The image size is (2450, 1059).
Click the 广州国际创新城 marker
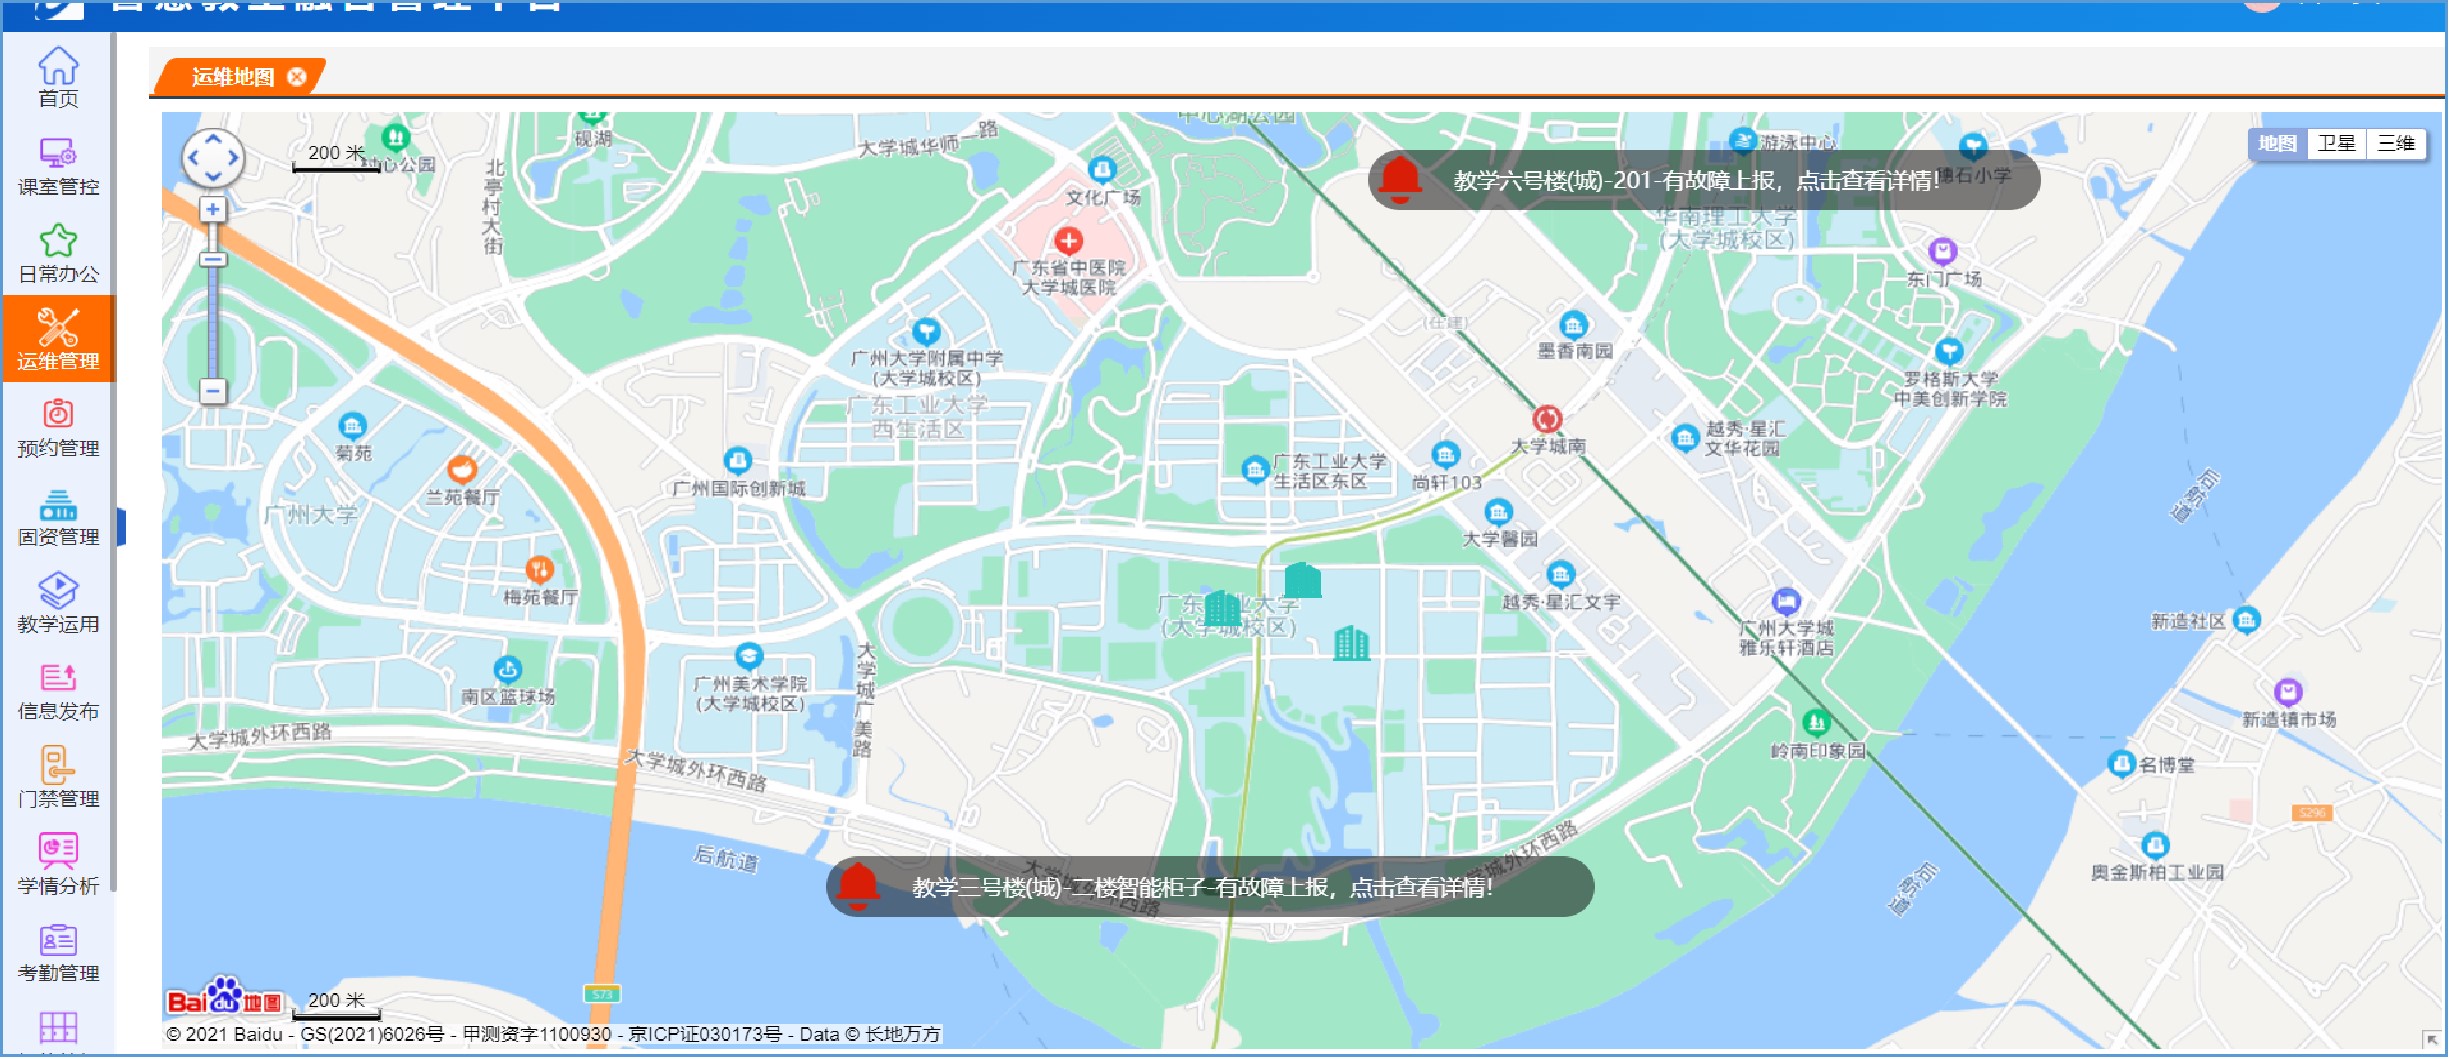[738, 461]
